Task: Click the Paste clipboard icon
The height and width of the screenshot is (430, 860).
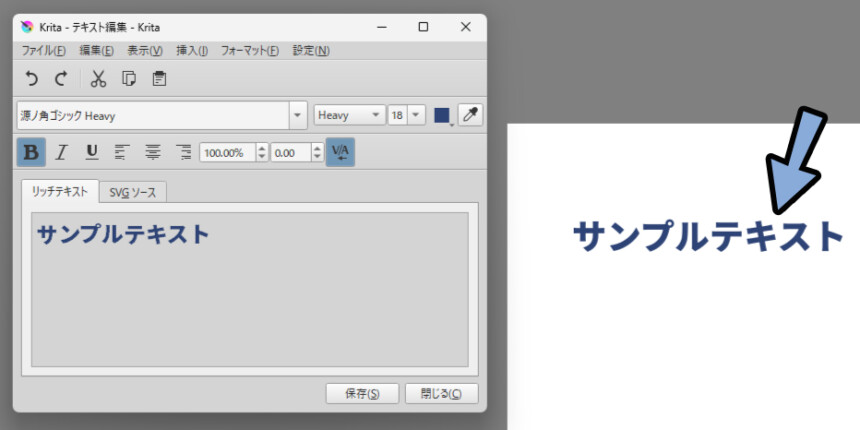Action: pyautogui.click(x=158, y=79)
